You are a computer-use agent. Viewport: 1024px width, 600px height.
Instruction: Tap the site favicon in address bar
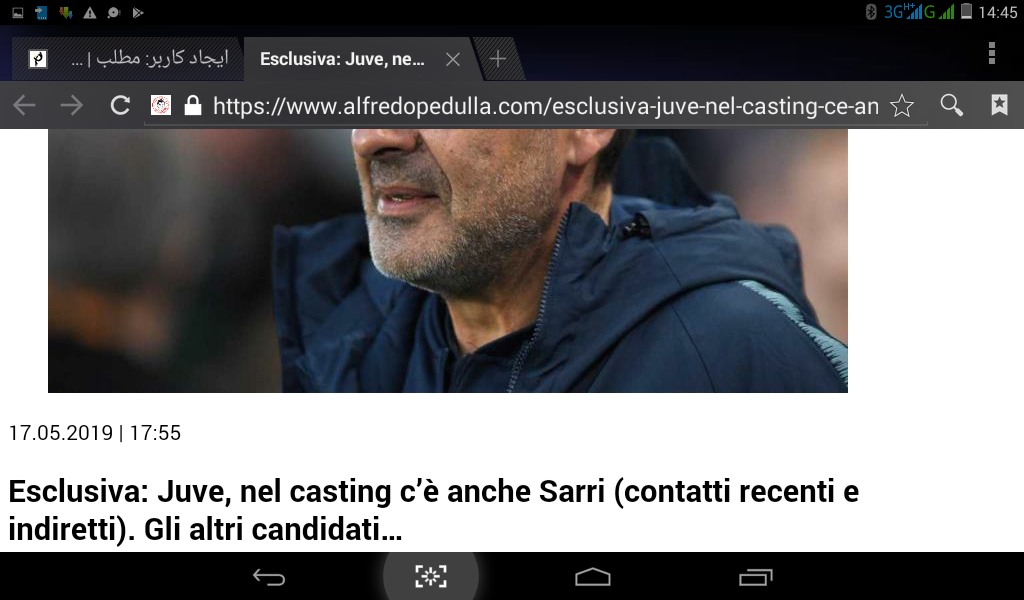(x=161, y=105)
